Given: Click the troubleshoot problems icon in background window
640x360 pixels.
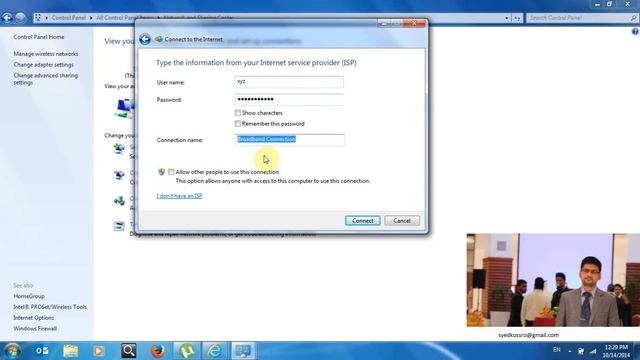Looking at the screenshot, I should (119, 226).
